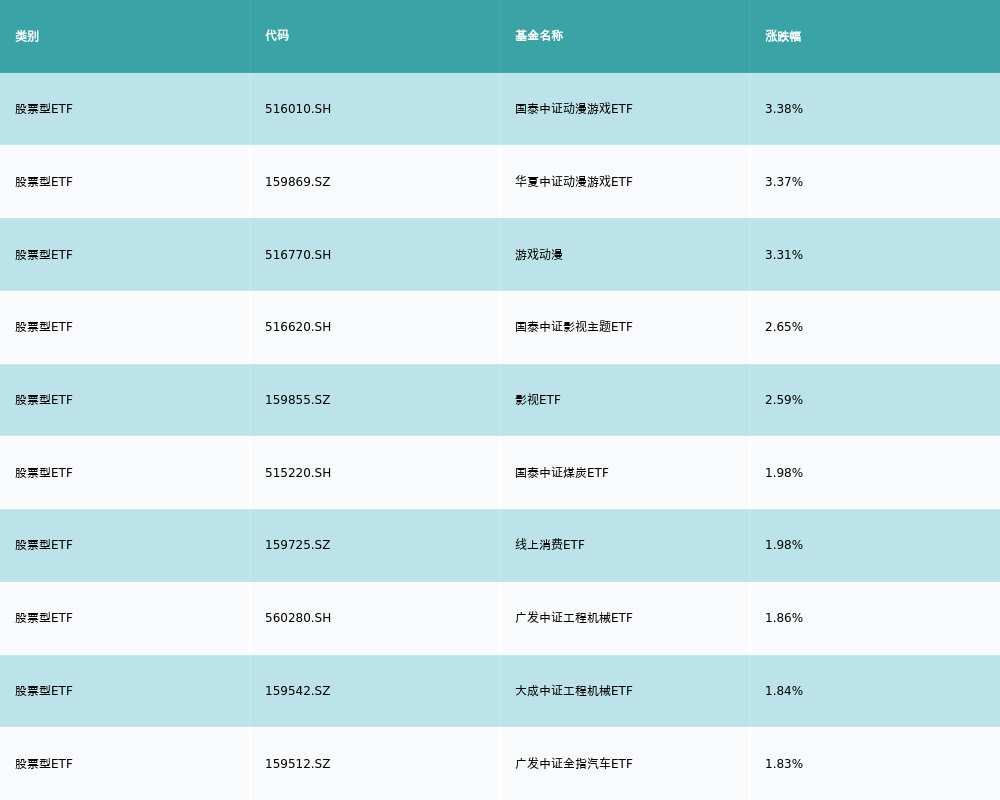Click the 1.83% change value
Image resolution: width=1000 pixels, height=800 pixels.
click(x=784, y=764)
